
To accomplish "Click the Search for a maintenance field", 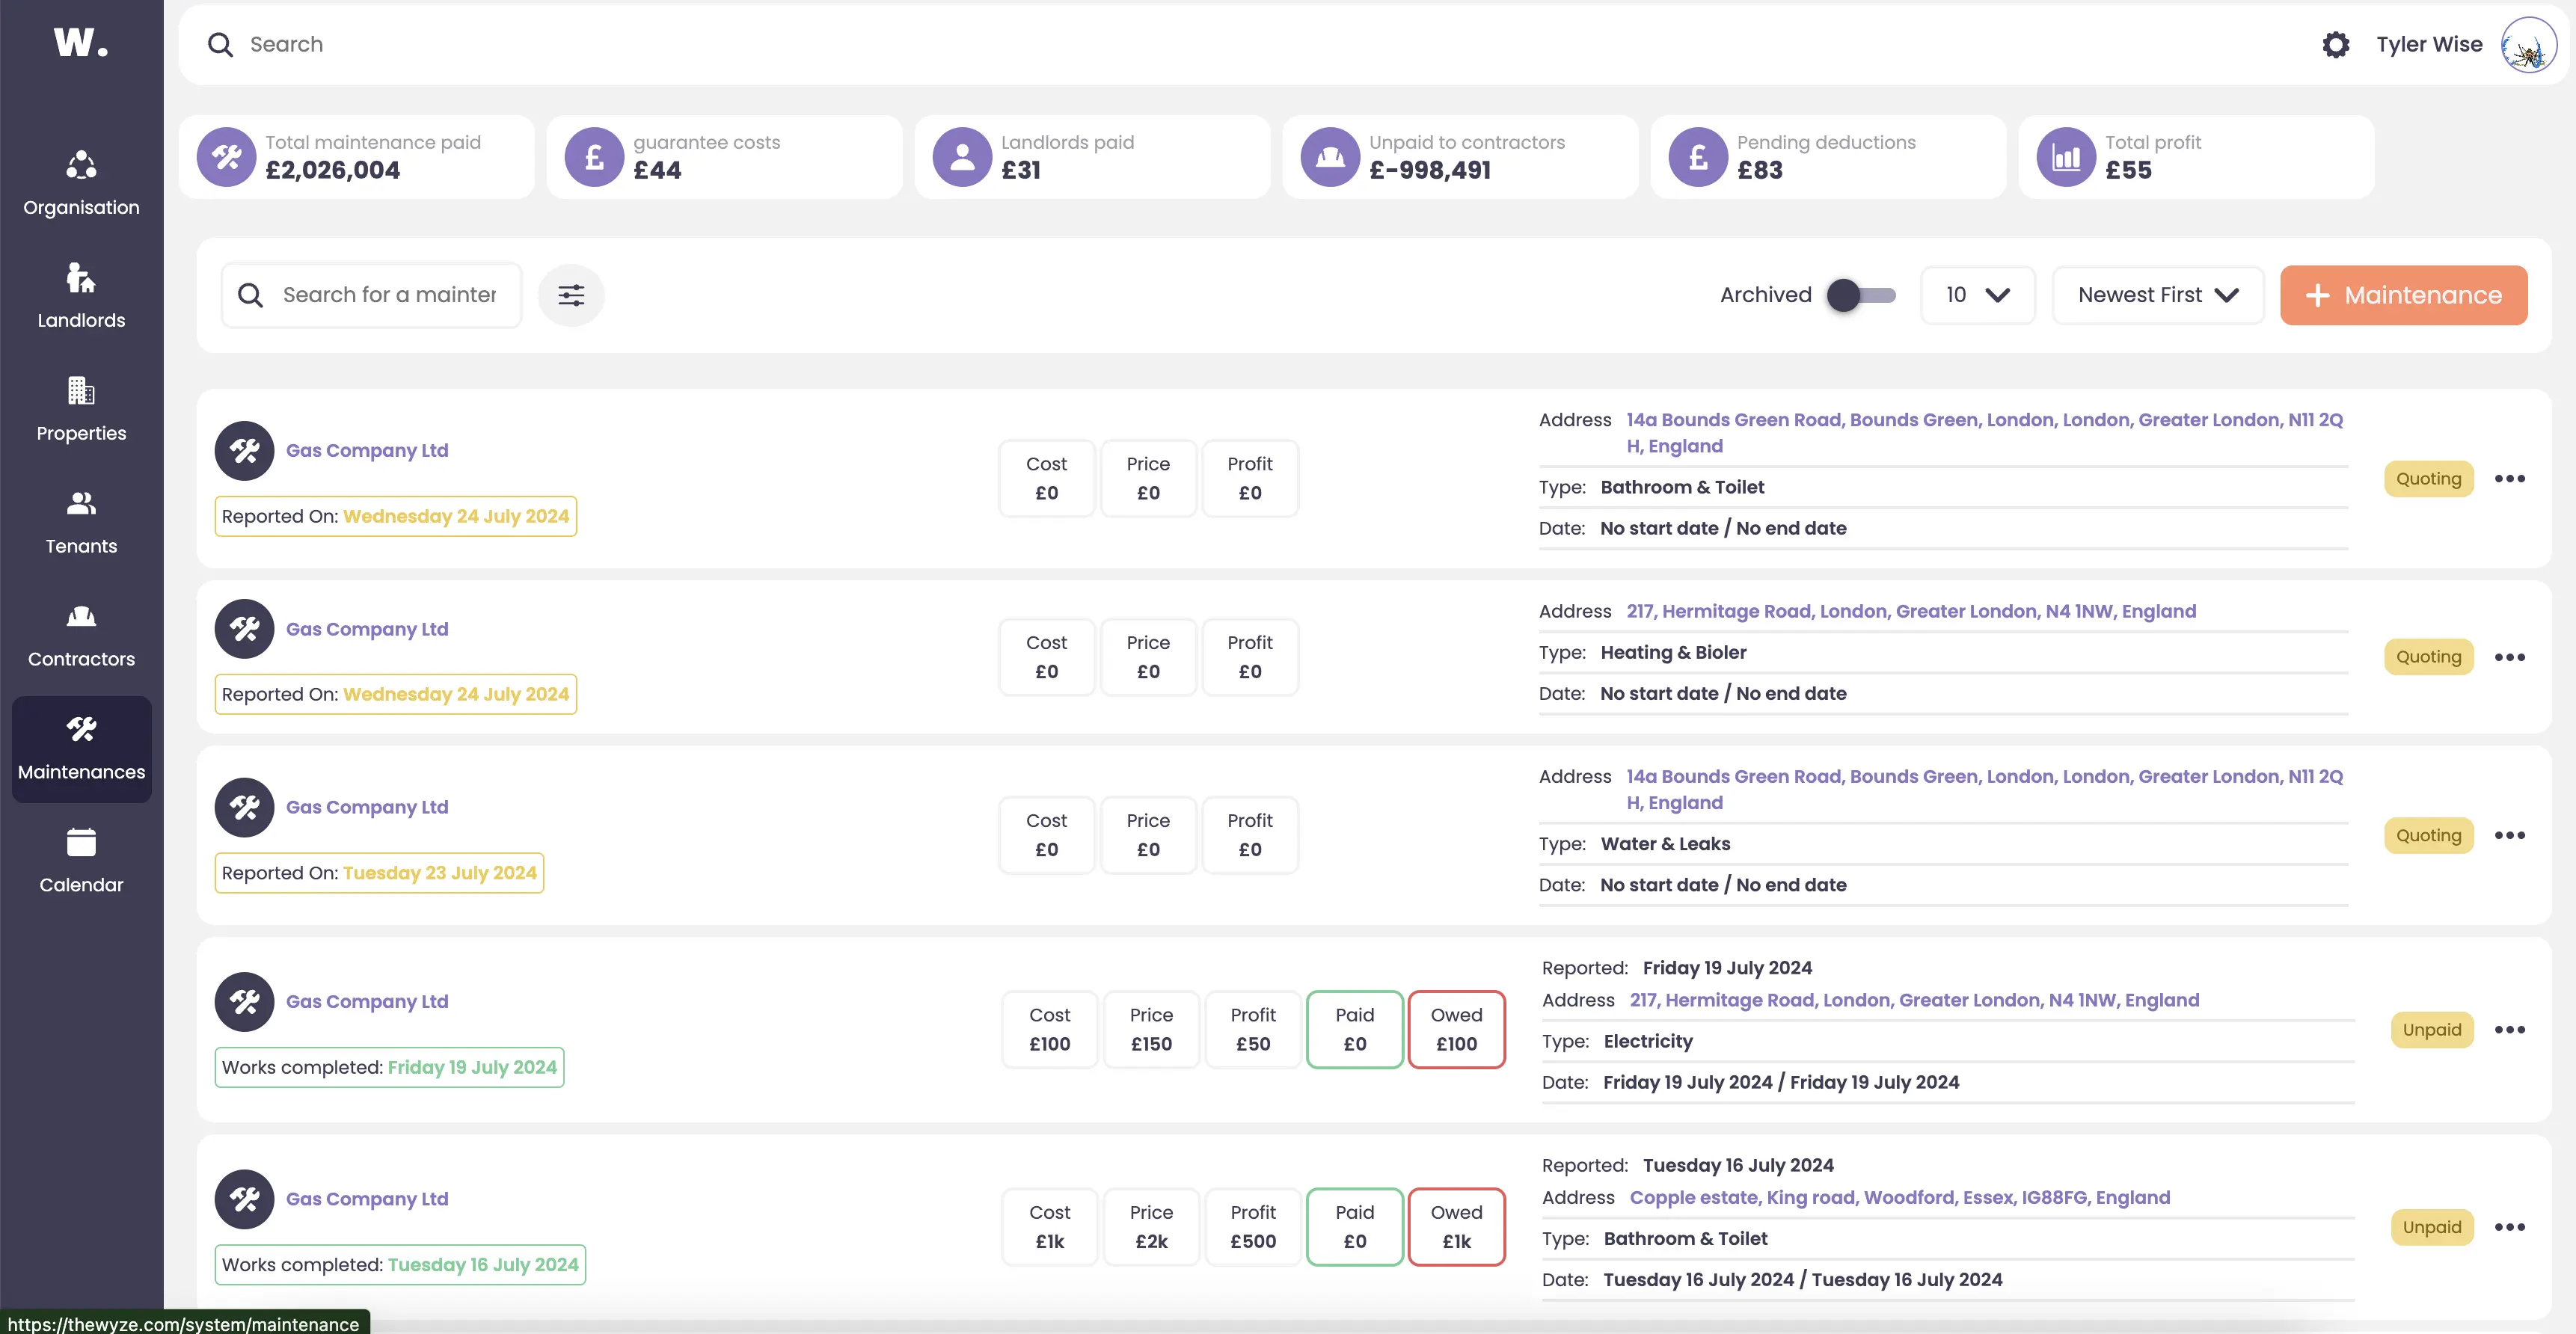I will (x=388, y=295).
